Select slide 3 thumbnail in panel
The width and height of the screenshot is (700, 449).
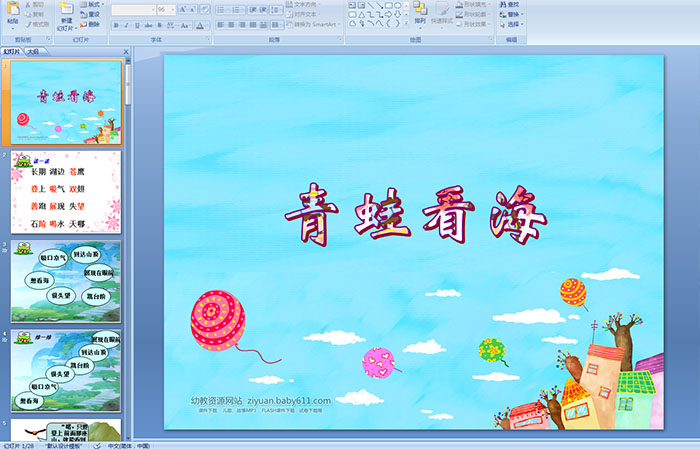(67, 281)
